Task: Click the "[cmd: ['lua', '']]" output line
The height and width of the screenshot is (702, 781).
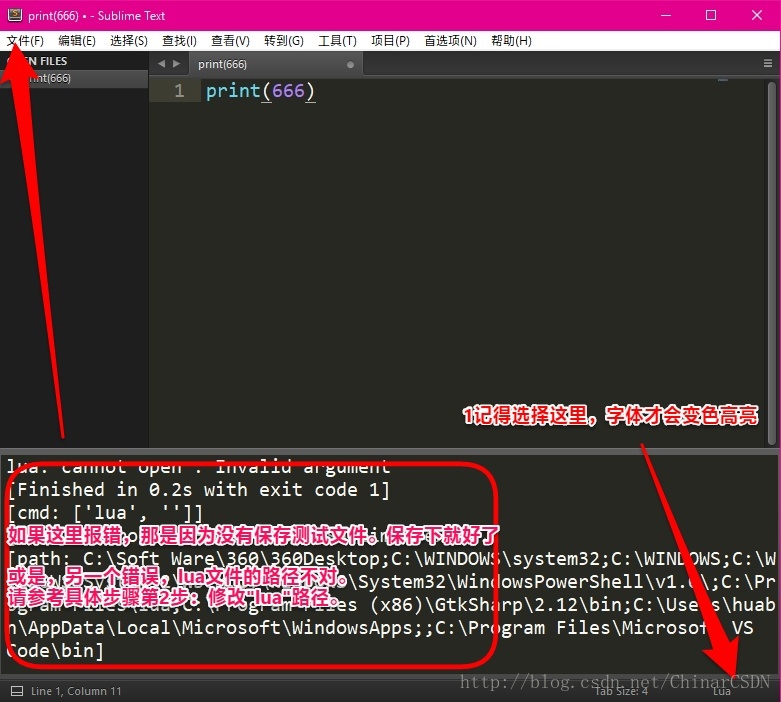Action: coord(105,513)
